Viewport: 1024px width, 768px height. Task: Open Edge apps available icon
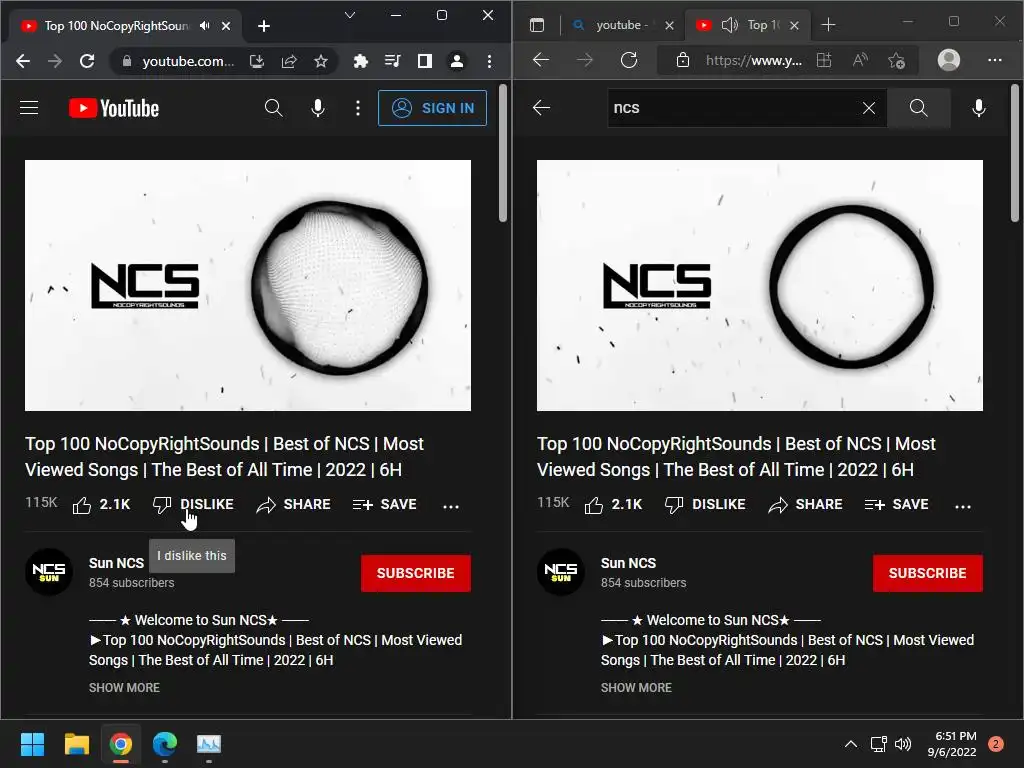824,60
